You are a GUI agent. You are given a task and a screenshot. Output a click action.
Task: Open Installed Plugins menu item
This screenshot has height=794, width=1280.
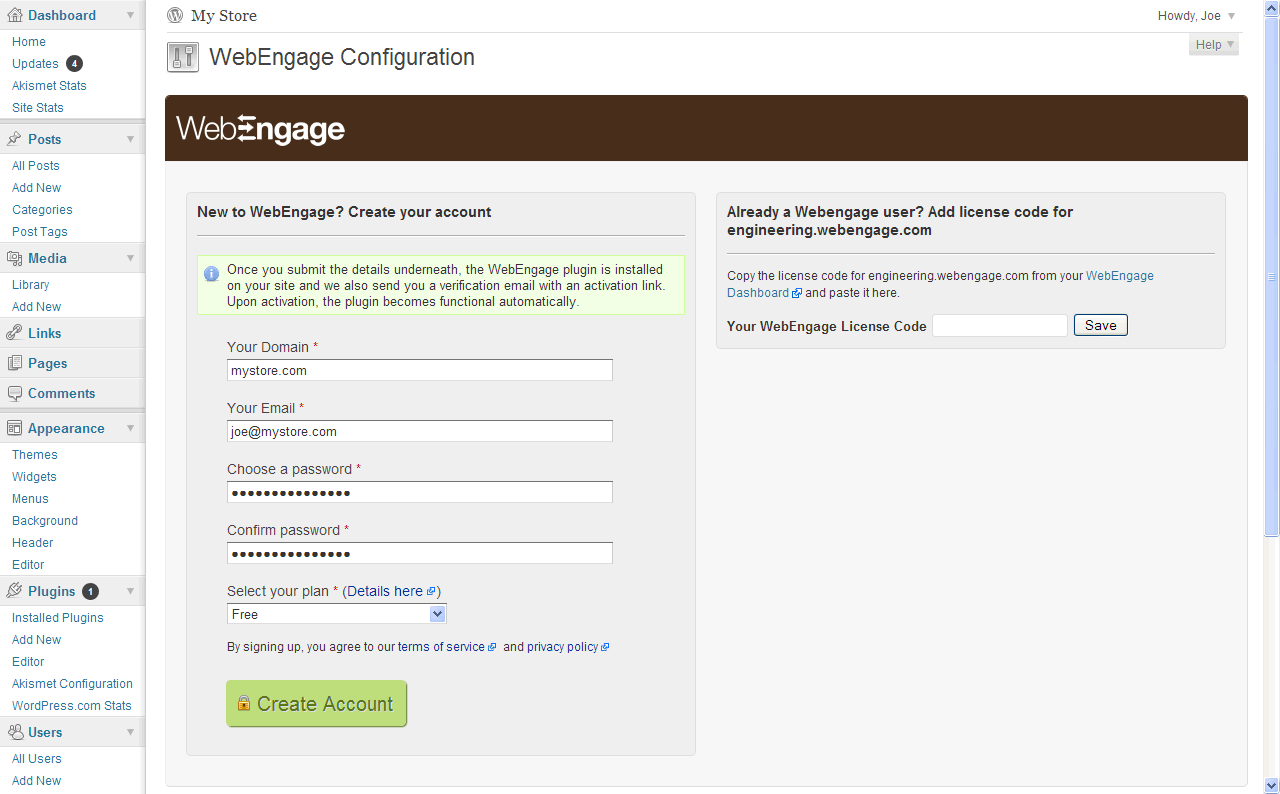pos(57,618)
